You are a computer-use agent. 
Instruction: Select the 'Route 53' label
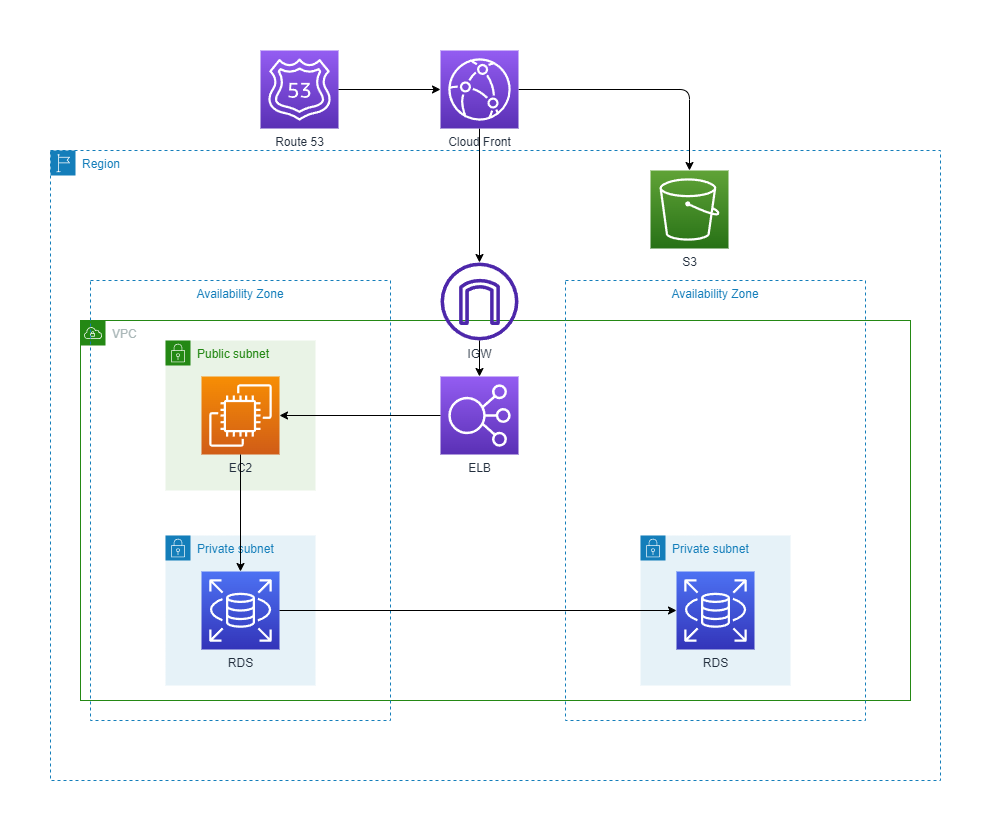point(300,142)
